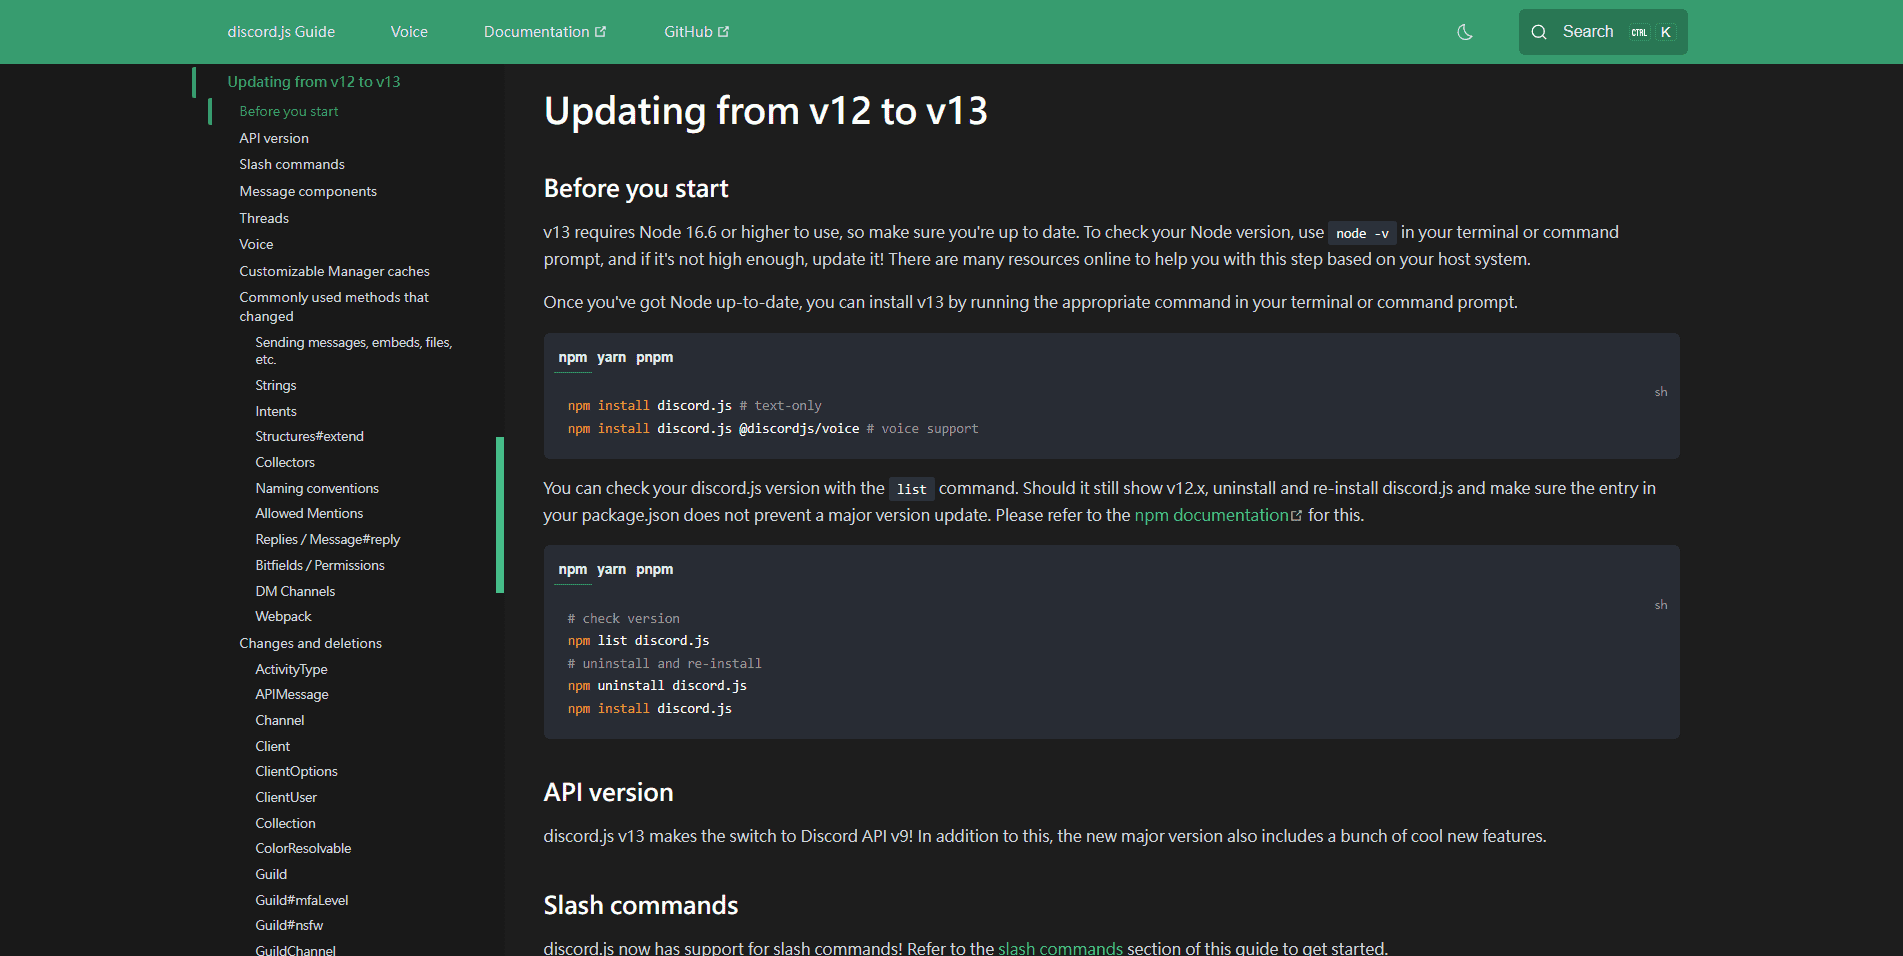Open the npm documentation link
The width and height of the screenshot is (1903, 956).
coord(1211,515)
